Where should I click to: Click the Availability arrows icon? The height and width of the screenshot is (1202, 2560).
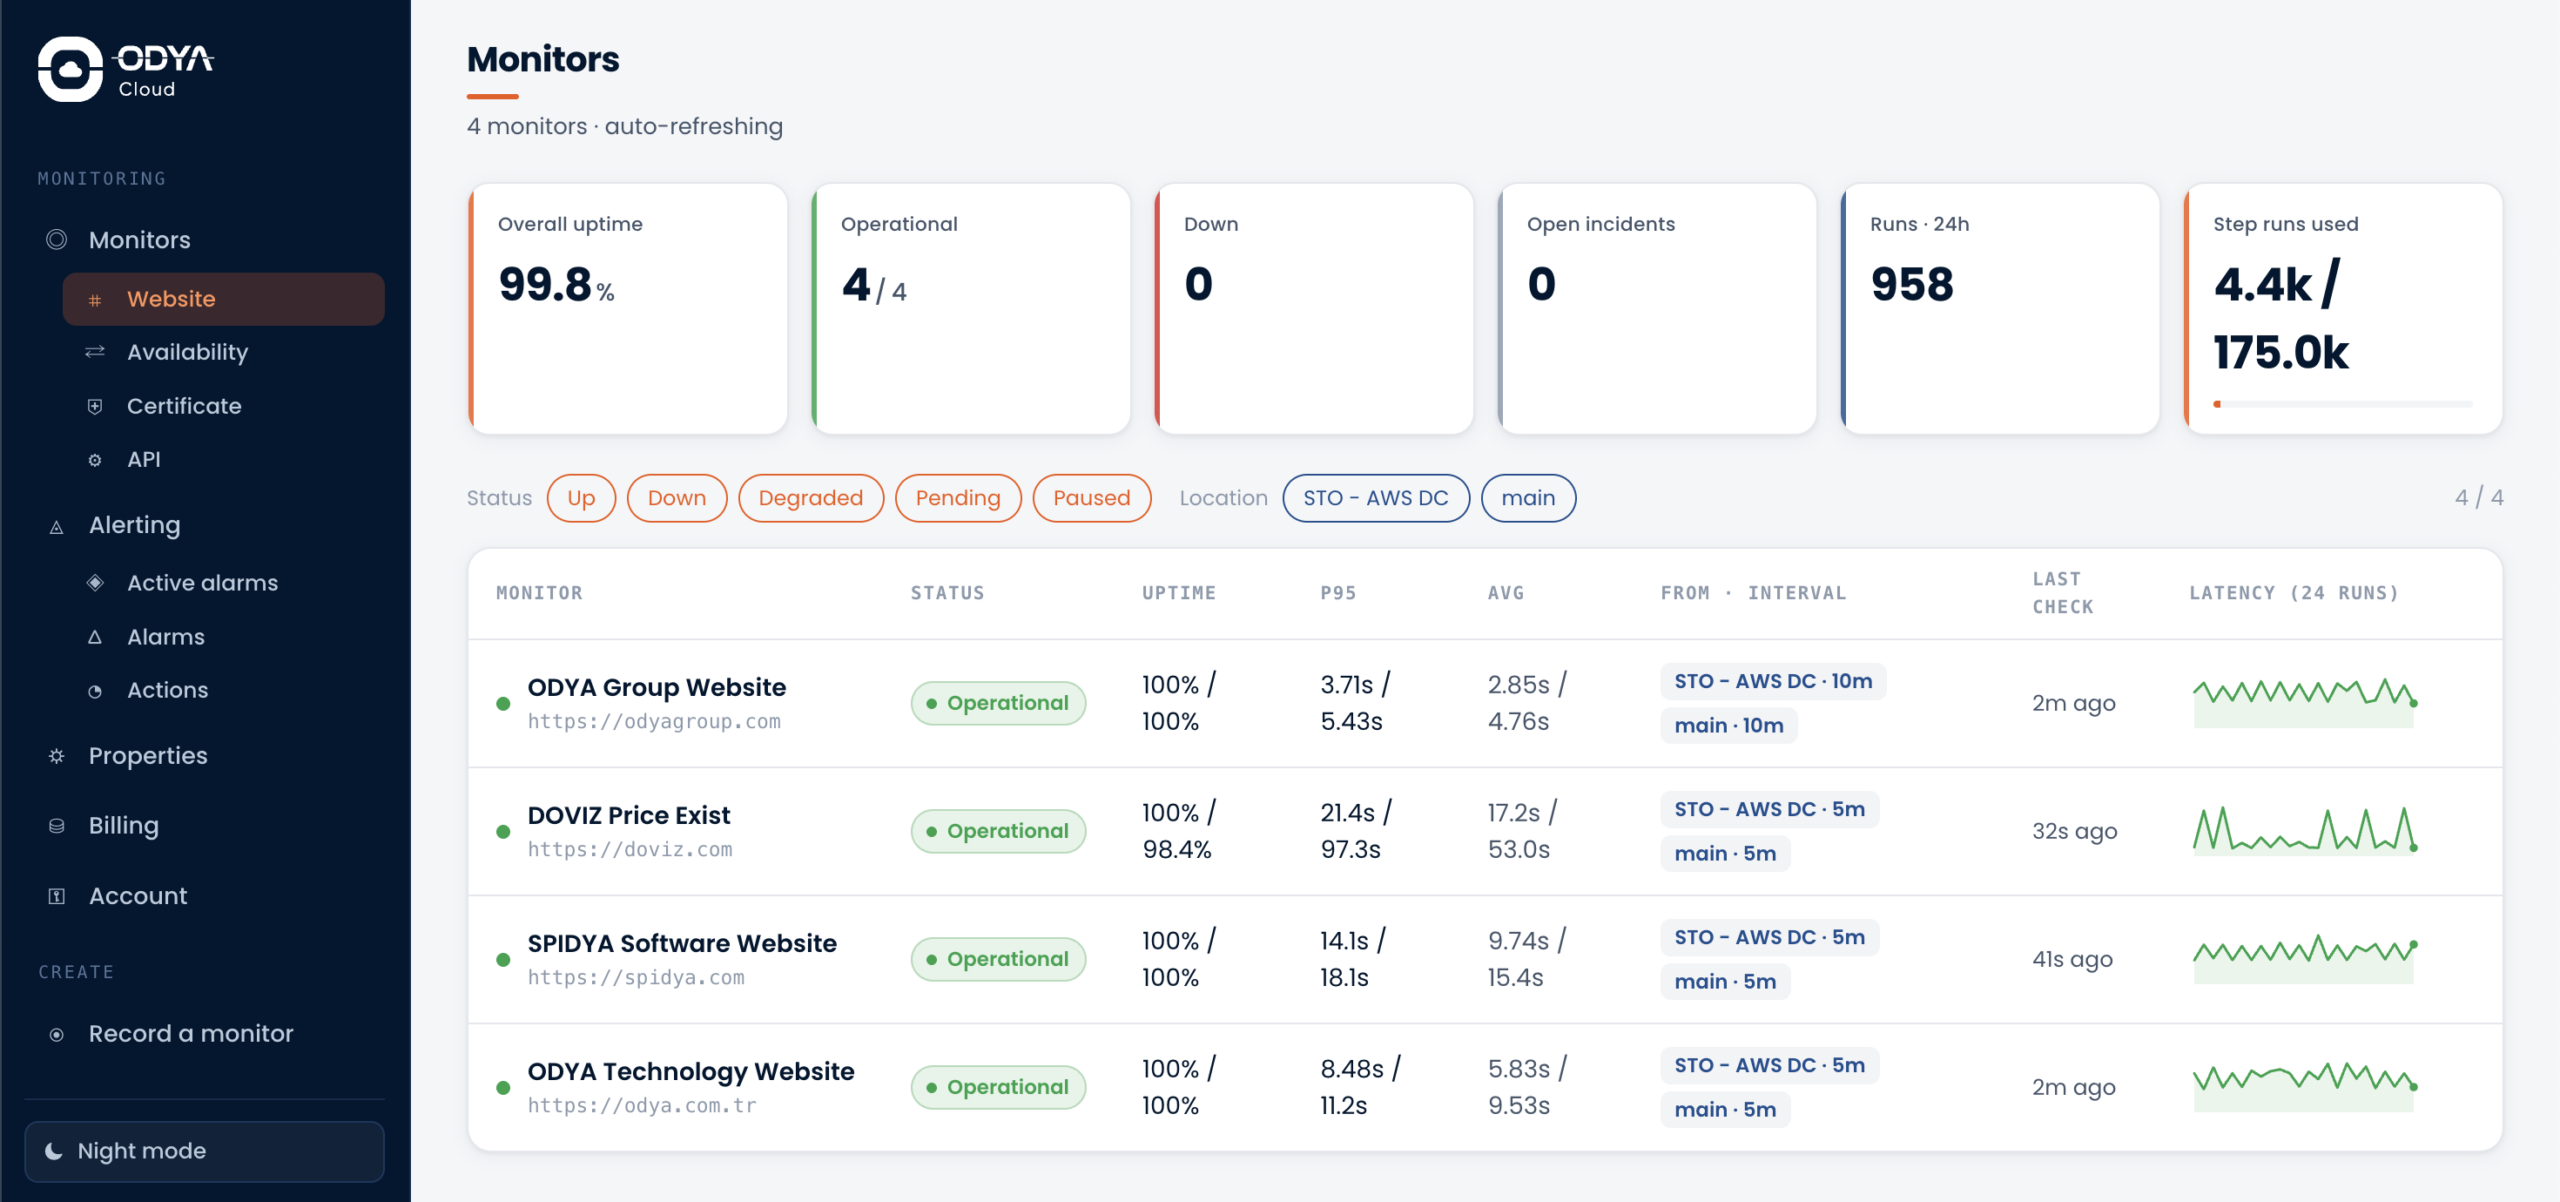95,352
